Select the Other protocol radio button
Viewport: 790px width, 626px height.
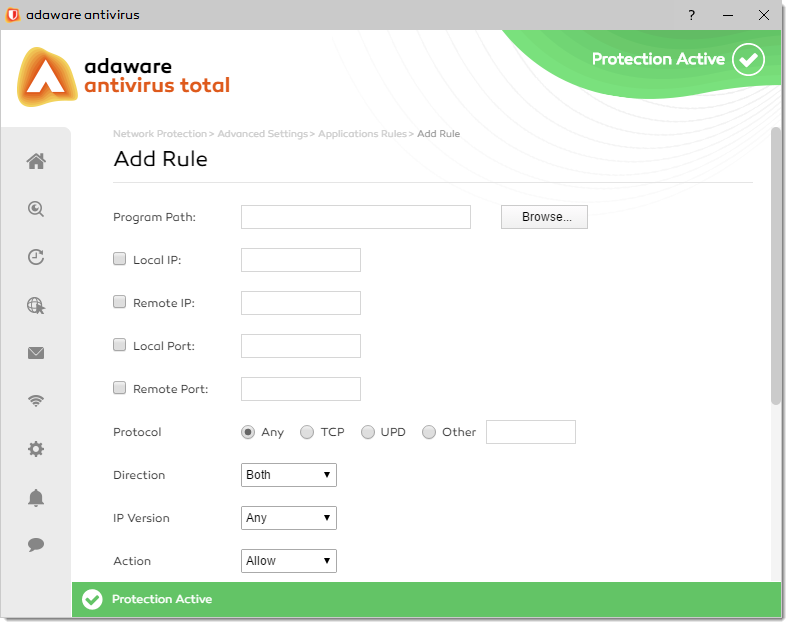tap(429, 432)
